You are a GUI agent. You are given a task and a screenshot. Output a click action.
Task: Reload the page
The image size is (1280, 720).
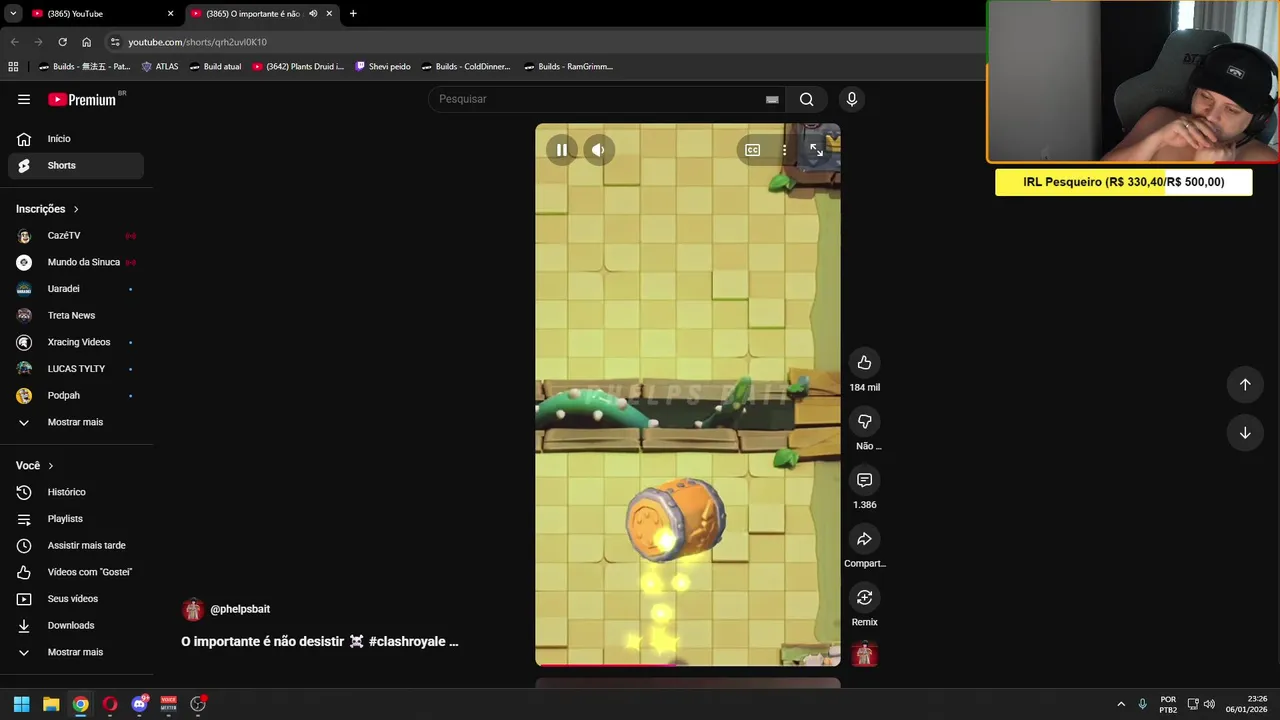coord(62,42)
